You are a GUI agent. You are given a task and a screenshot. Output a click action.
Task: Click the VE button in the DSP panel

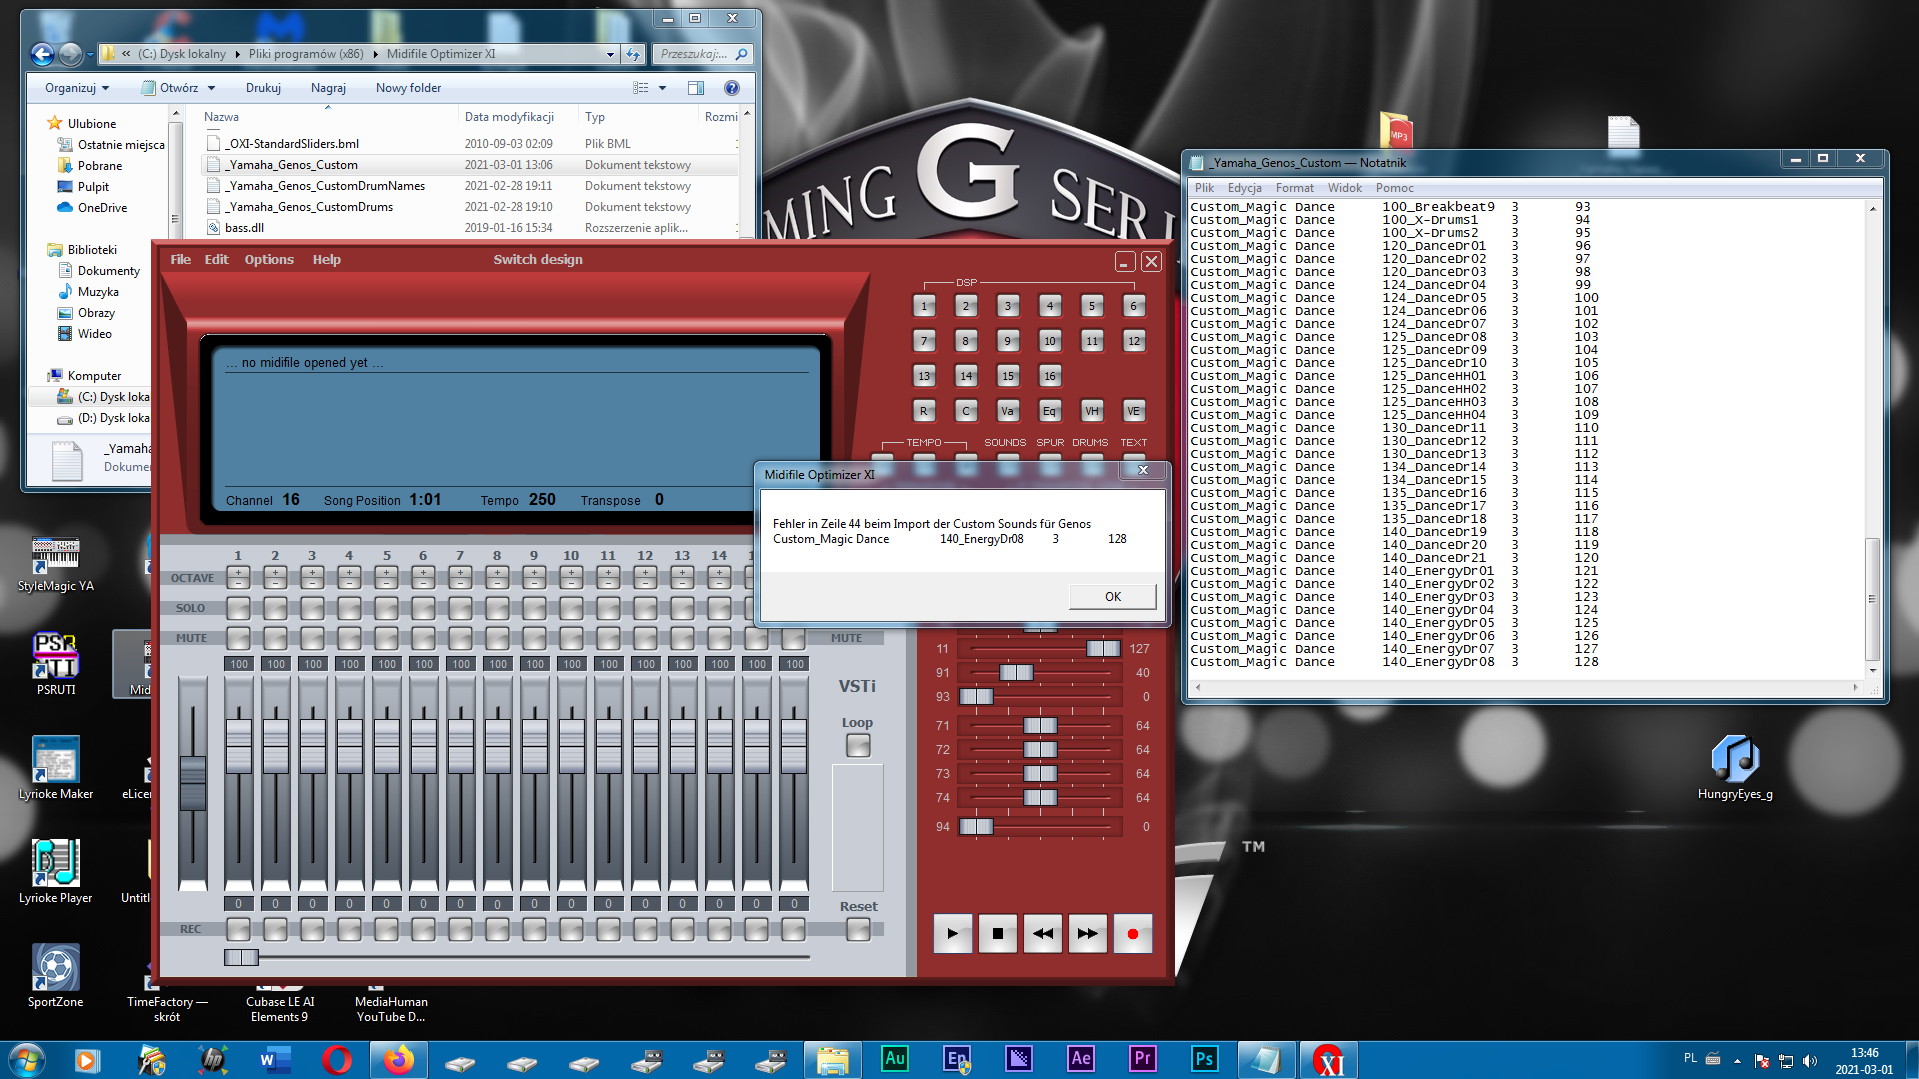1133,411
